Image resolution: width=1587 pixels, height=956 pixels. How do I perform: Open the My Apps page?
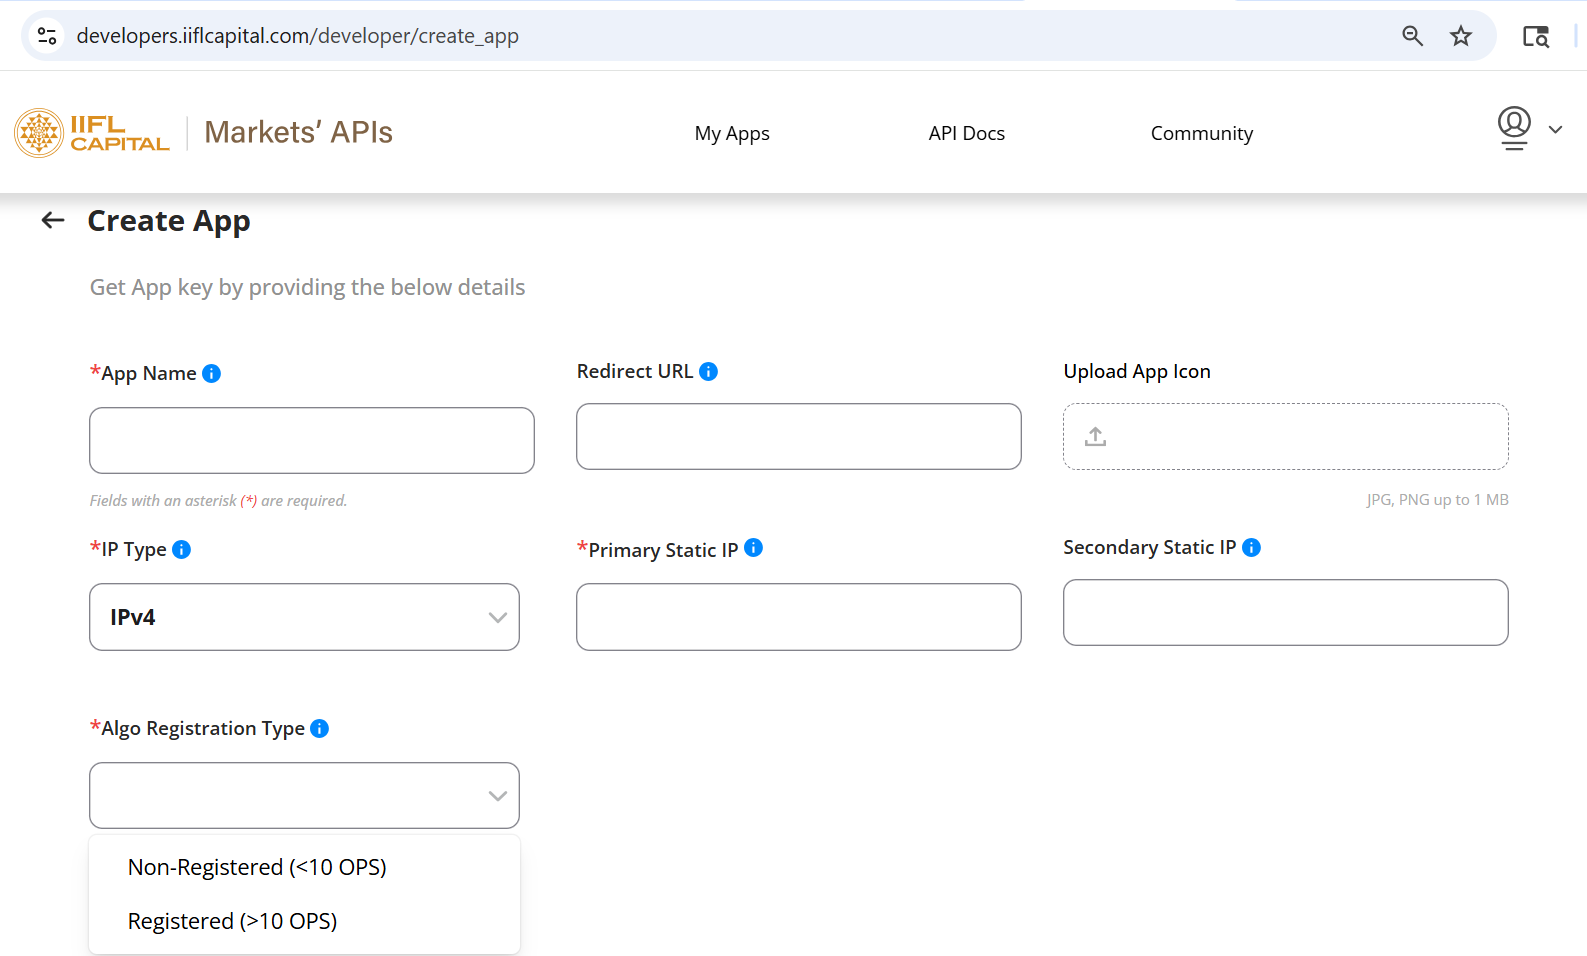732,133
